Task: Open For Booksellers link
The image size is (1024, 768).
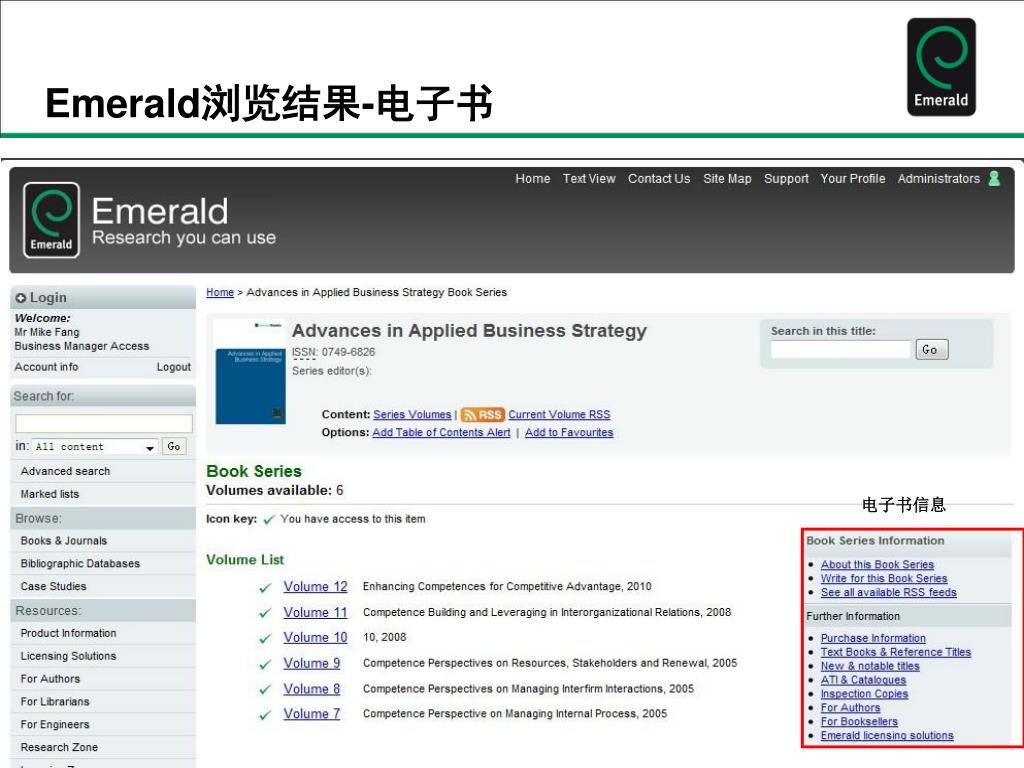Action: click(x=859, y=722)
